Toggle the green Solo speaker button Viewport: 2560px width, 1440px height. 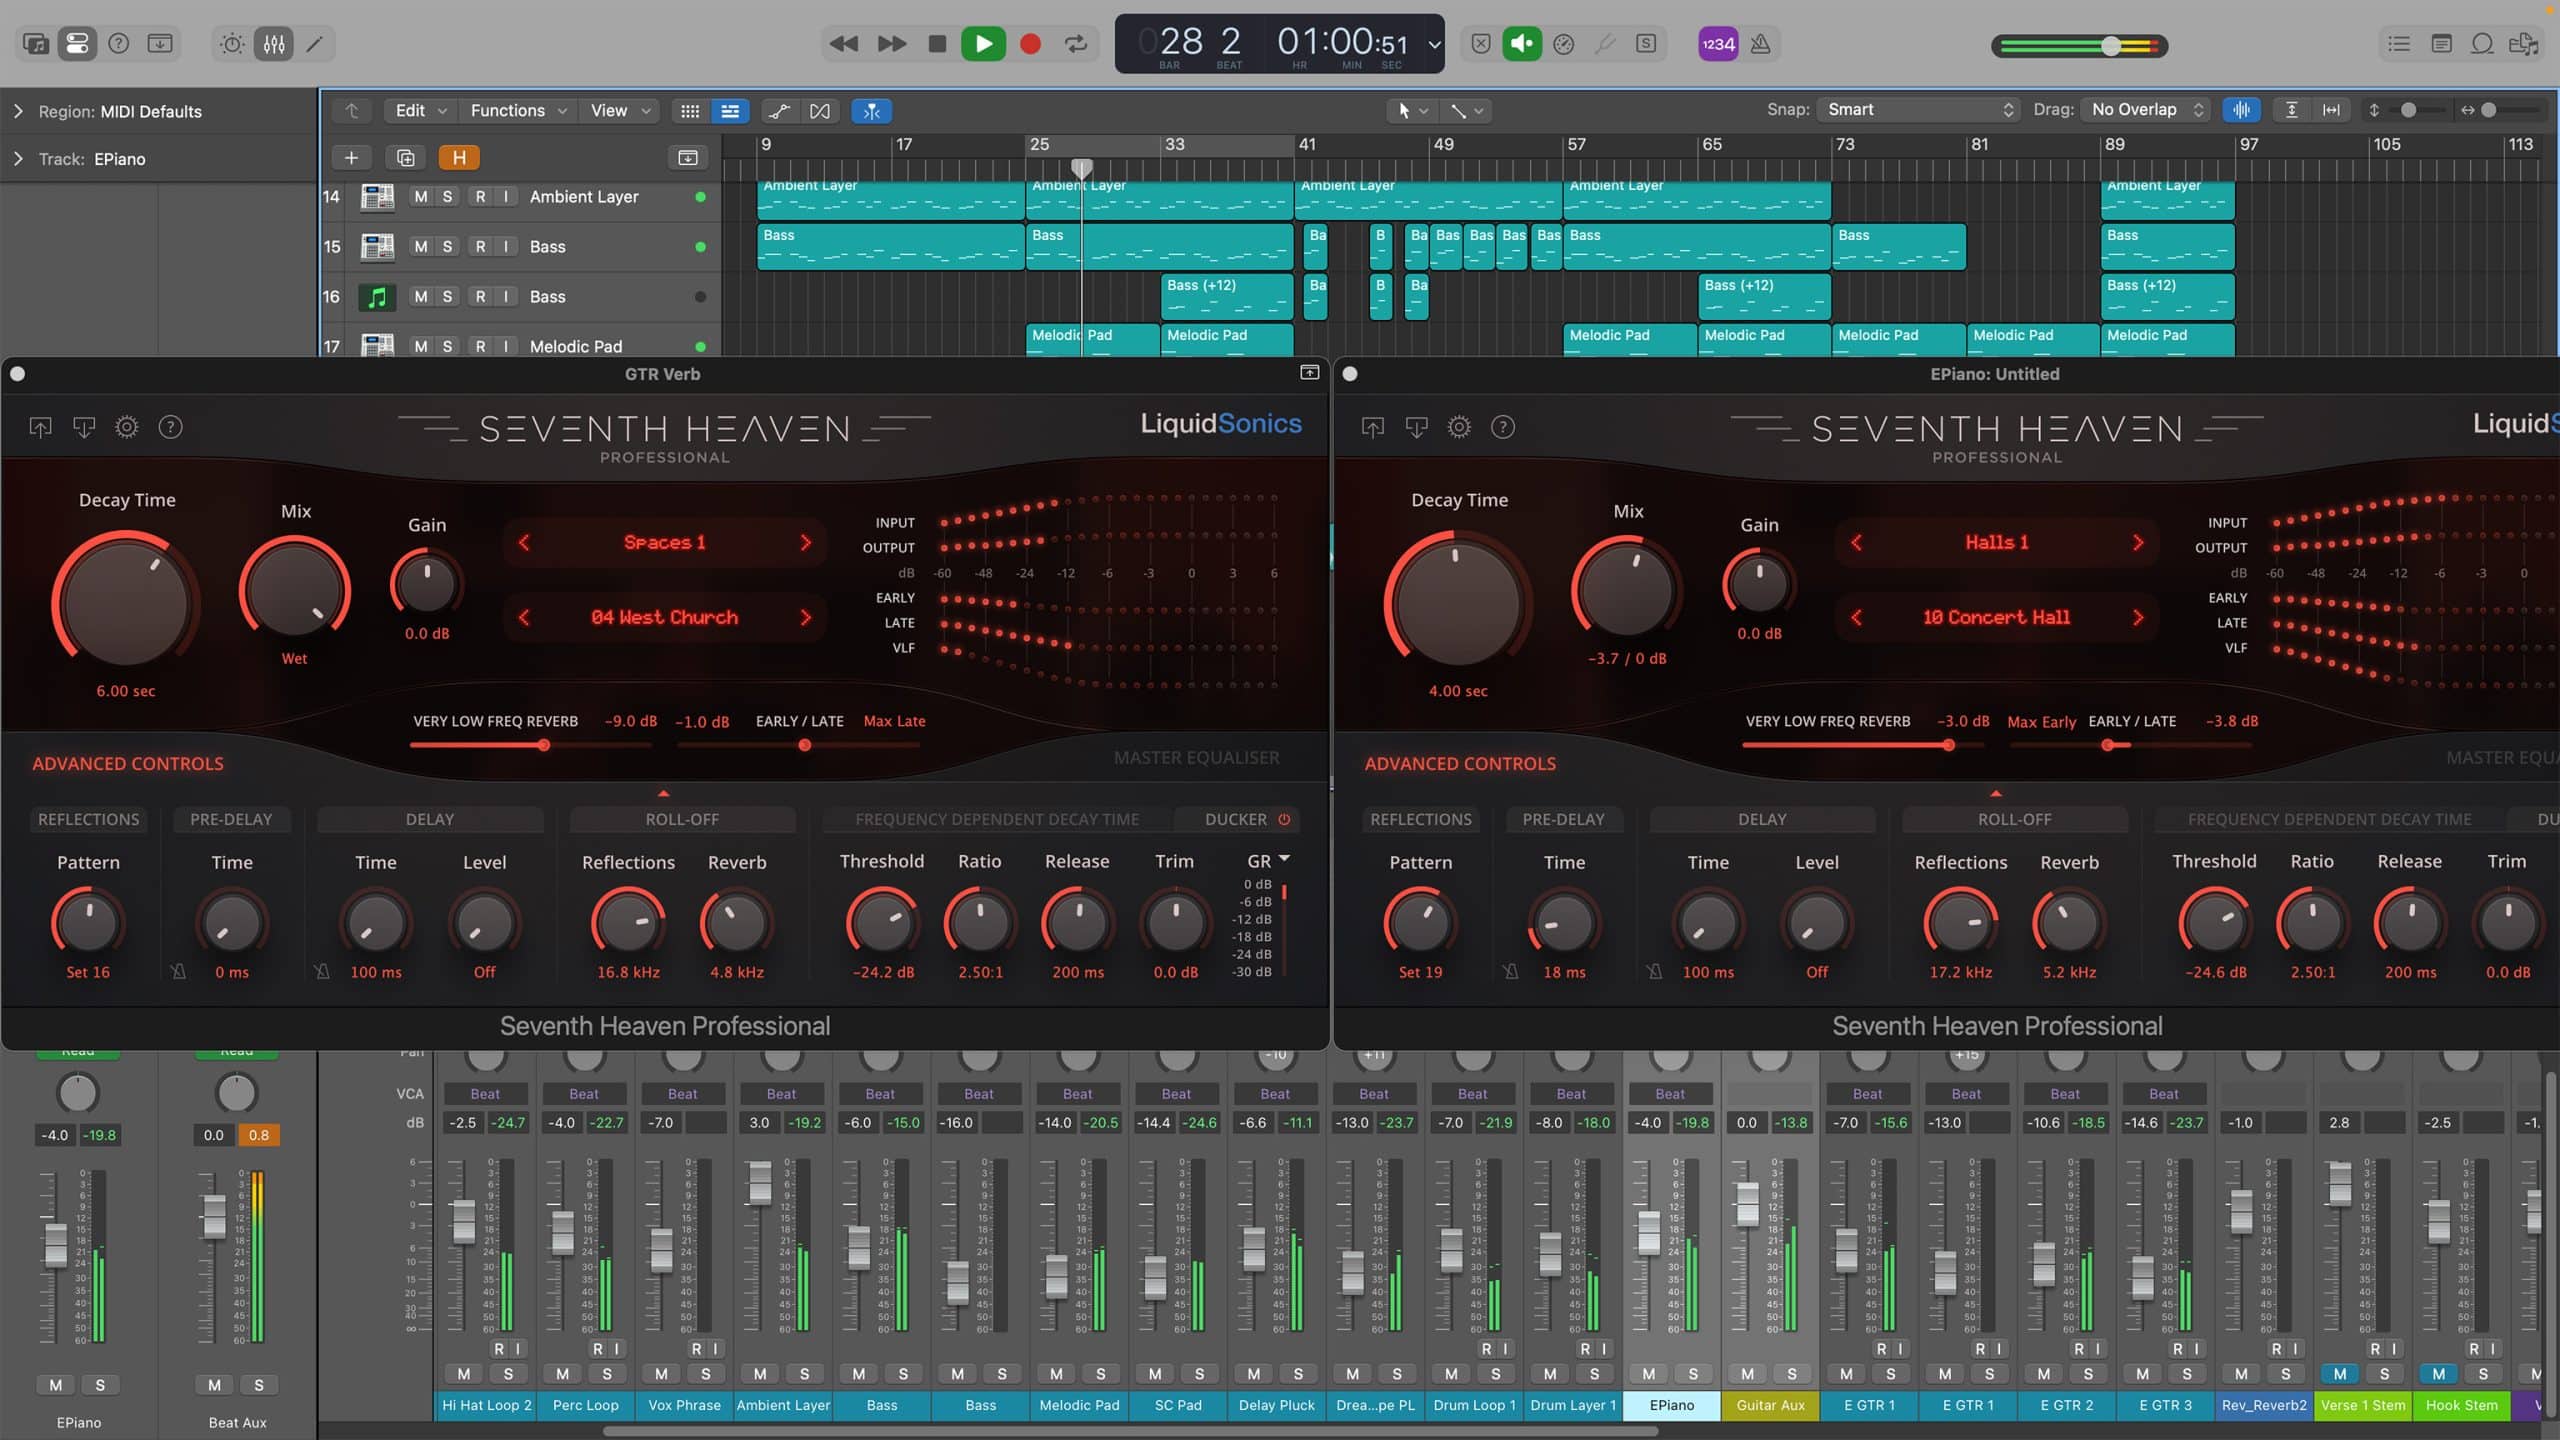click(x=1522, y=44)
